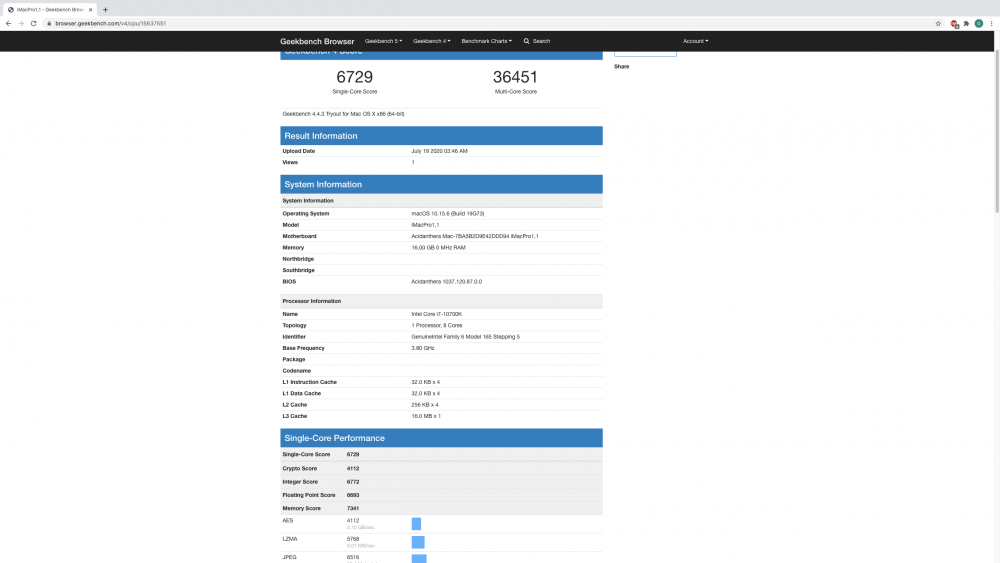
Task: Click the Memory Score value 7341
Action: point(353,509)
